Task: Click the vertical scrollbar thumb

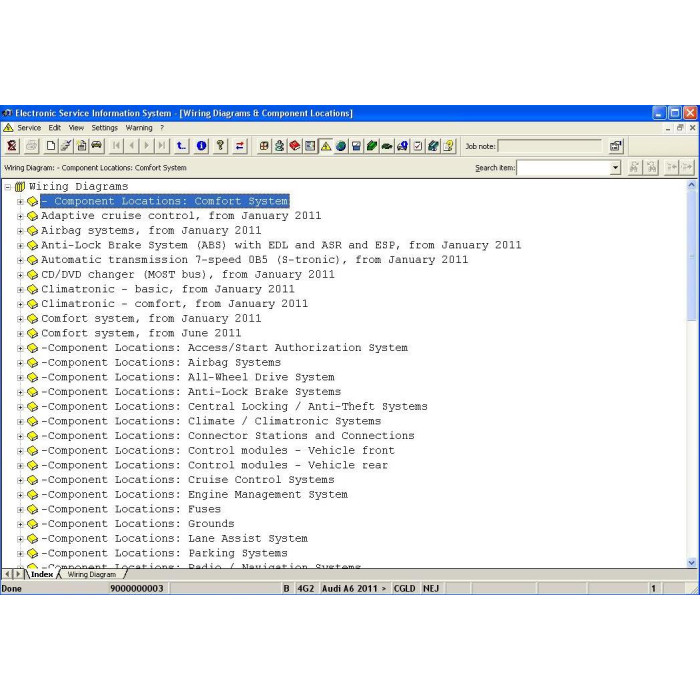Action: [x=692, y=255]
